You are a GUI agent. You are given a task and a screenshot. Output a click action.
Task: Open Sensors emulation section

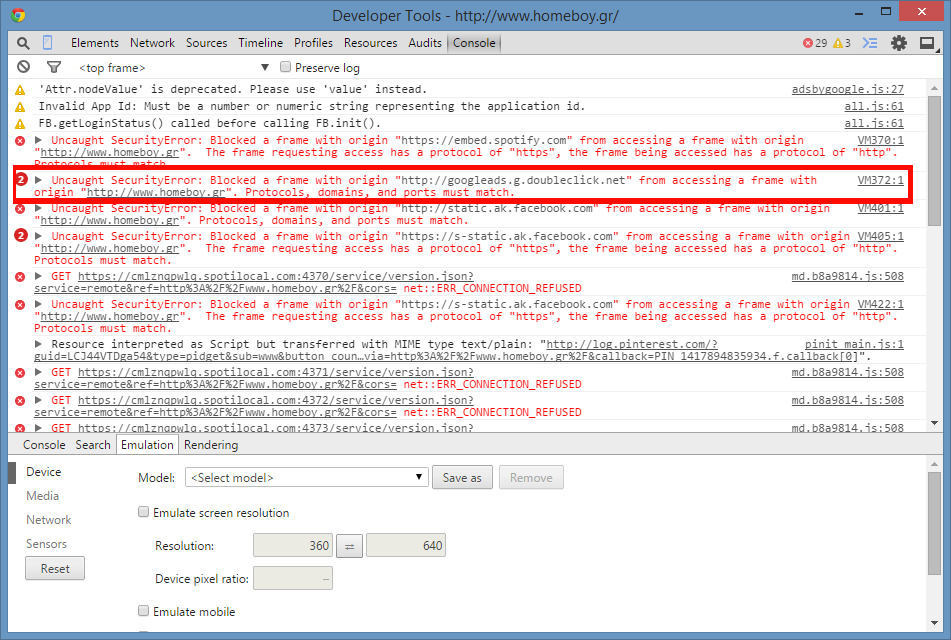[x=46, y=544]
